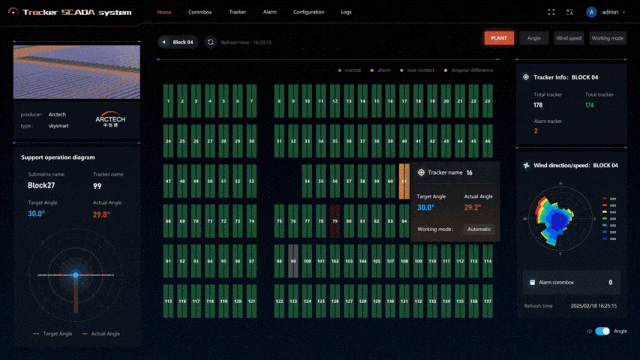Screen dimensions: 640x360
Task: Click the wind rose chart
Action: [x=560, y=218]
